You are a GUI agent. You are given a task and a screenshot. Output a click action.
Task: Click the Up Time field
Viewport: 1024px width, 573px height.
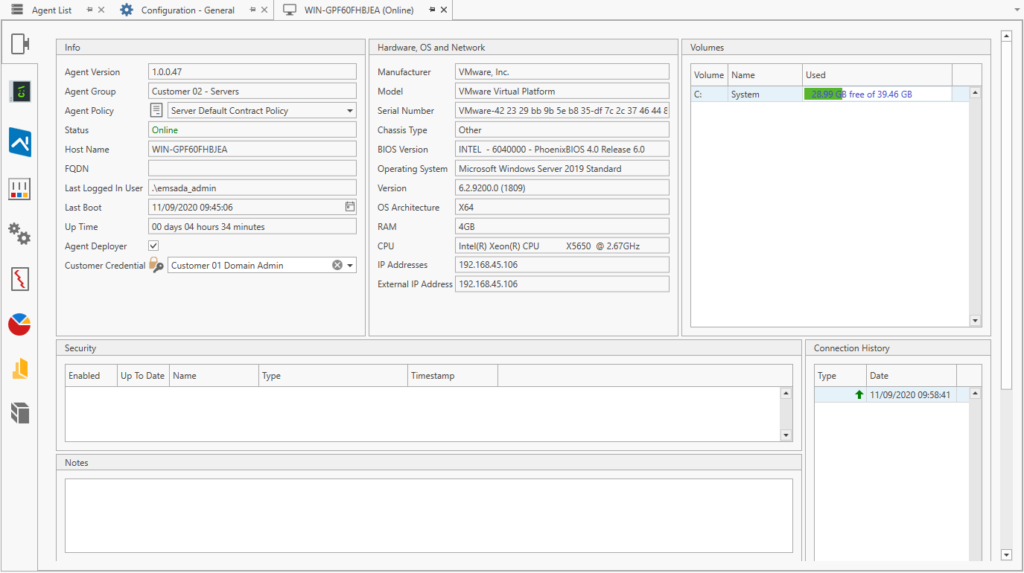tap(252, 227)
